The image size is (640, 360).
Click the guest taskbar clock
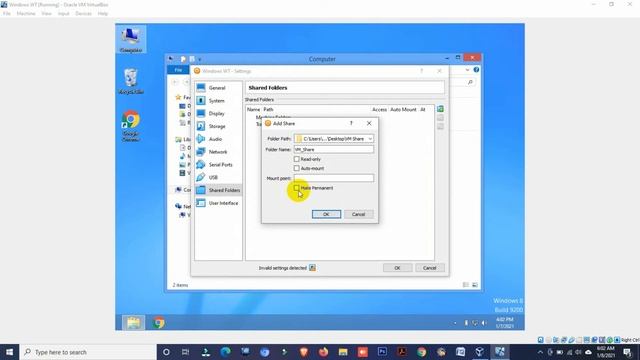pyautogui.click(x=505, y=323)
